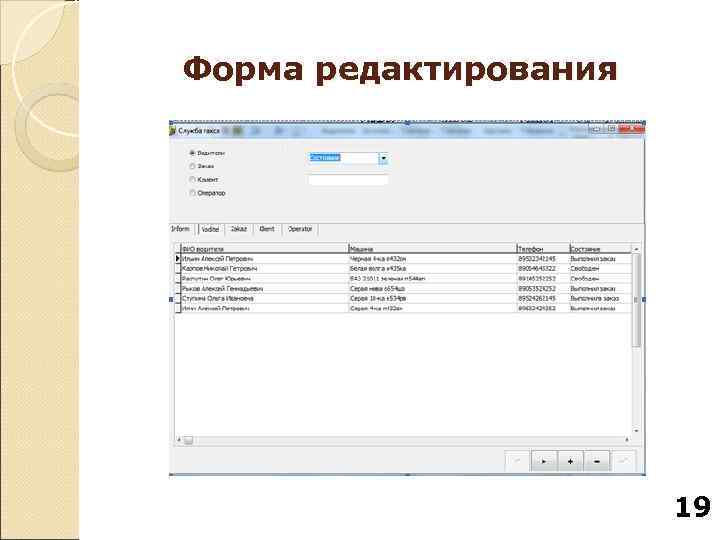
Task: Click the Машина column header
Action: [433, 249]
